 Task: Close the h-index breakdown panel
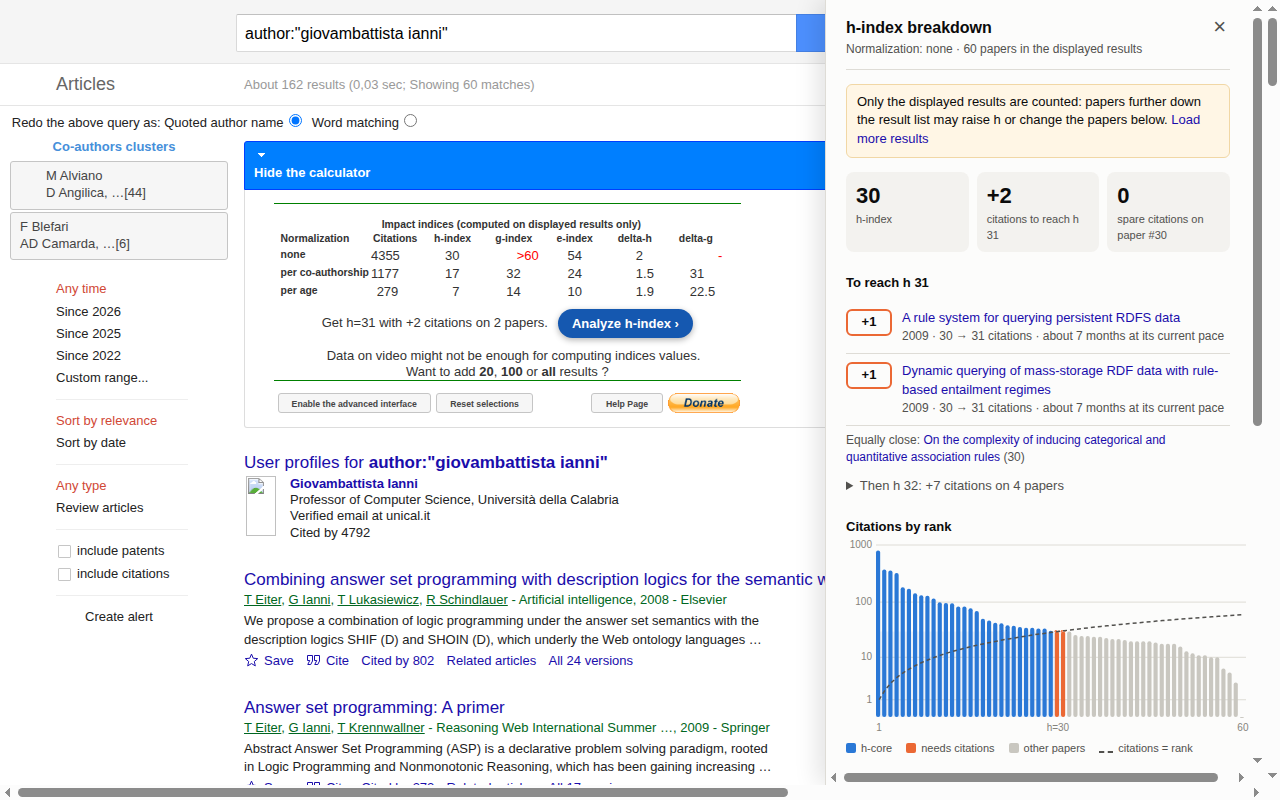click(x=1219, y=27)
